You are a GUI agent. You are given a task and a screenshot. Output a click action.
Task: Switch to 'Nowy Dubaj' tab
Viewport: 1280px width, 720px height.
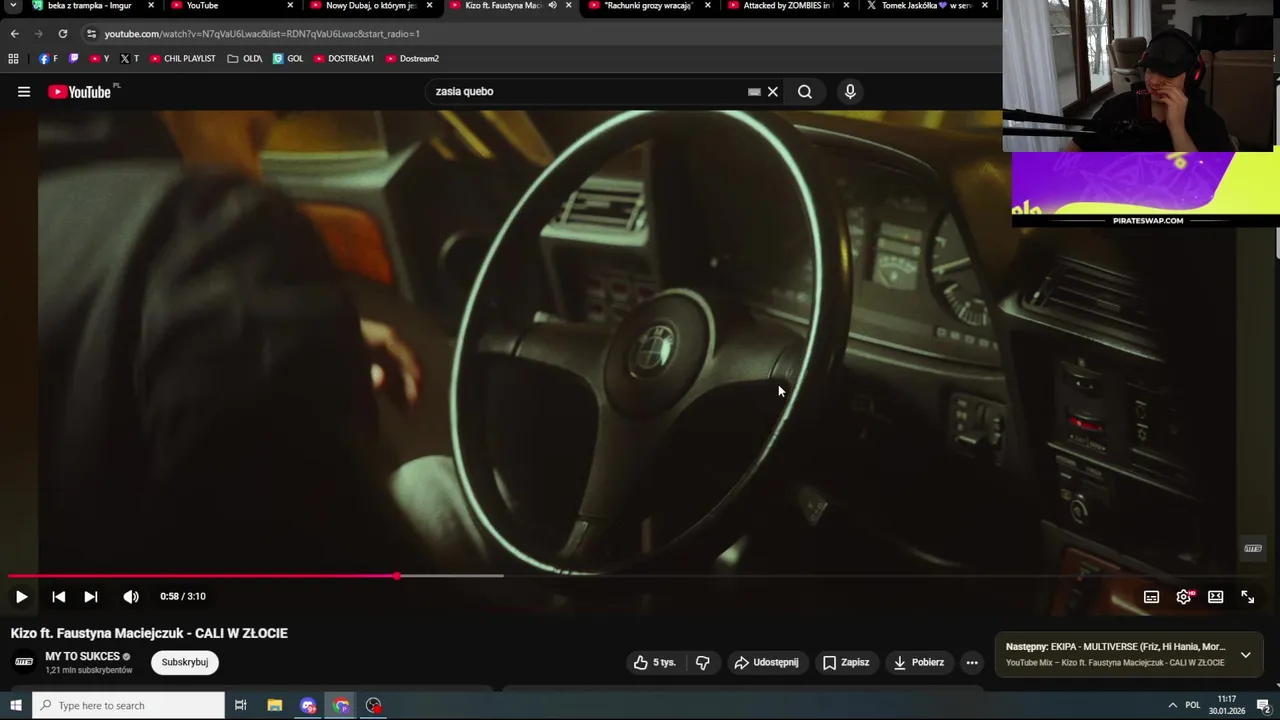(x=371, y=6)
